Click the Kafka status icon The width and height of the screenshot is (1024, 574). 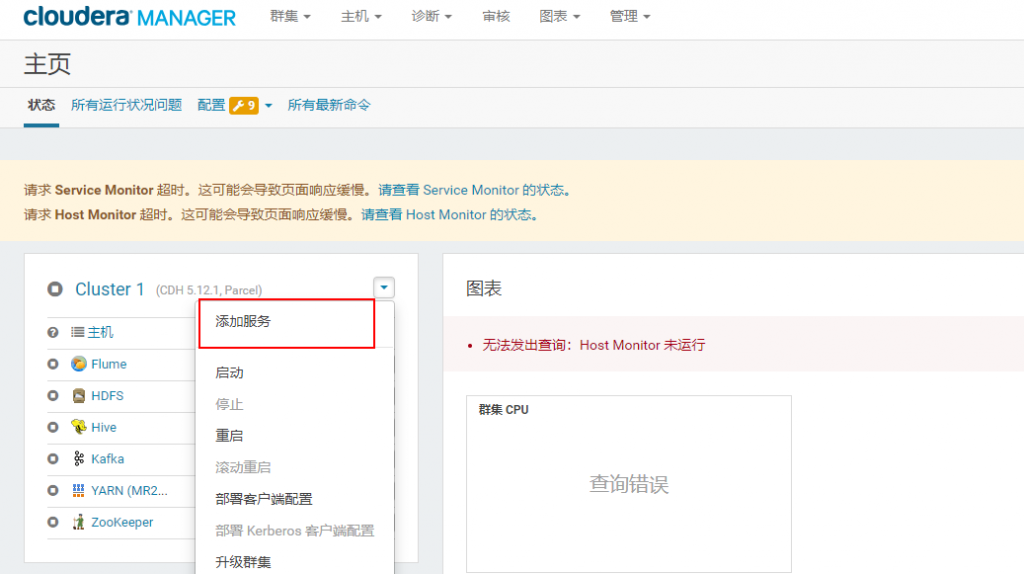[x=53, y=458]
